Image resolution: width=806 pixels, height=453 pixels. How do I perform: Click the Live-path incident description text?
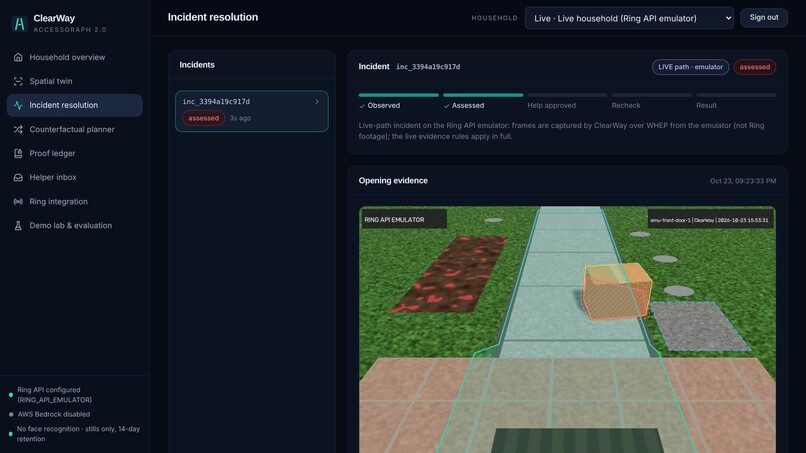[x=561, y=131]
